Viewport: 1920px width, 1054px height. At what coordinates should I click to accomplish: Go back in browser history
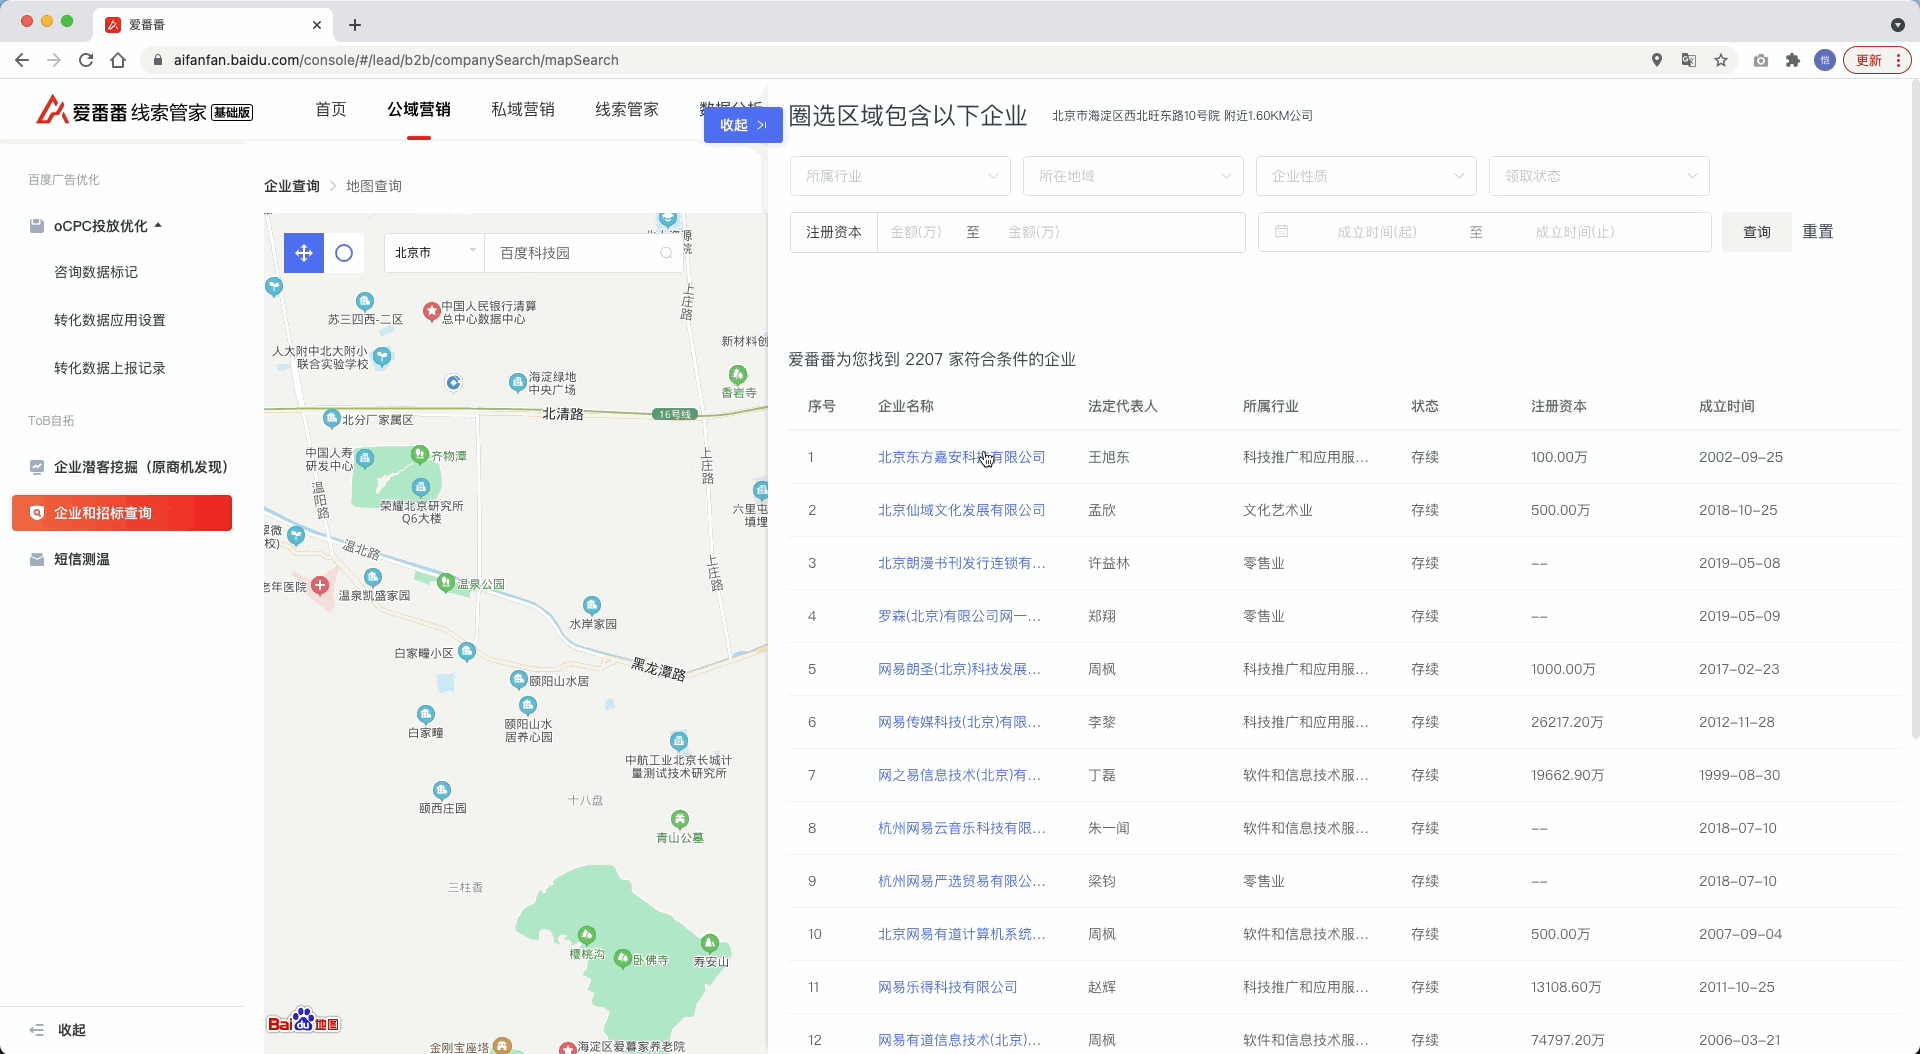pos(22,60)
